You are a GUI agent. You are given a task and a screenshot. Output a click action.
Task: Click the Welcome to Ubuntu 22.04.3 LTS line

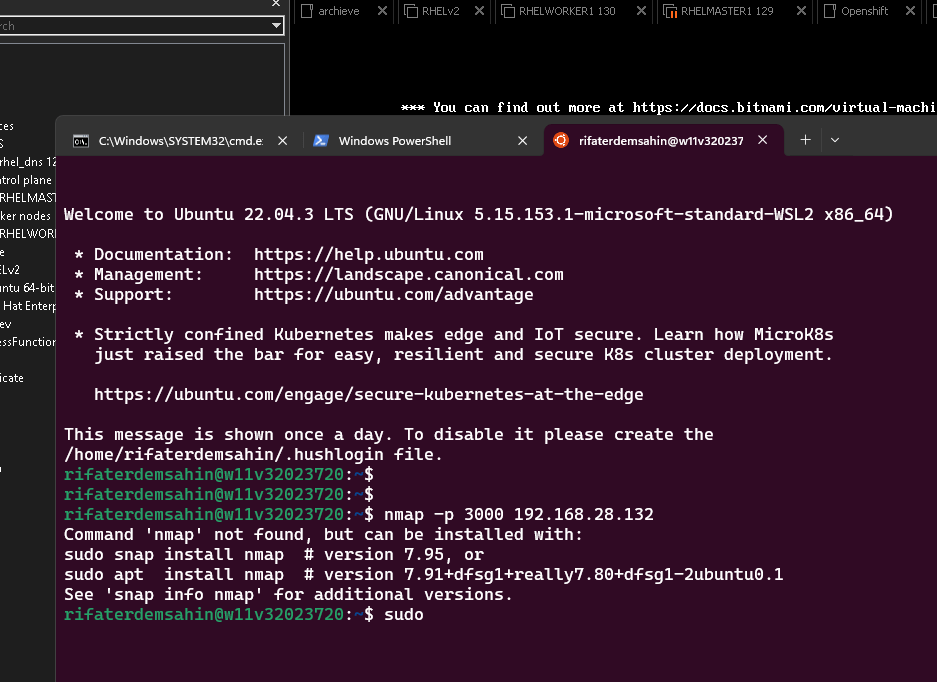(x=479, y=215)
